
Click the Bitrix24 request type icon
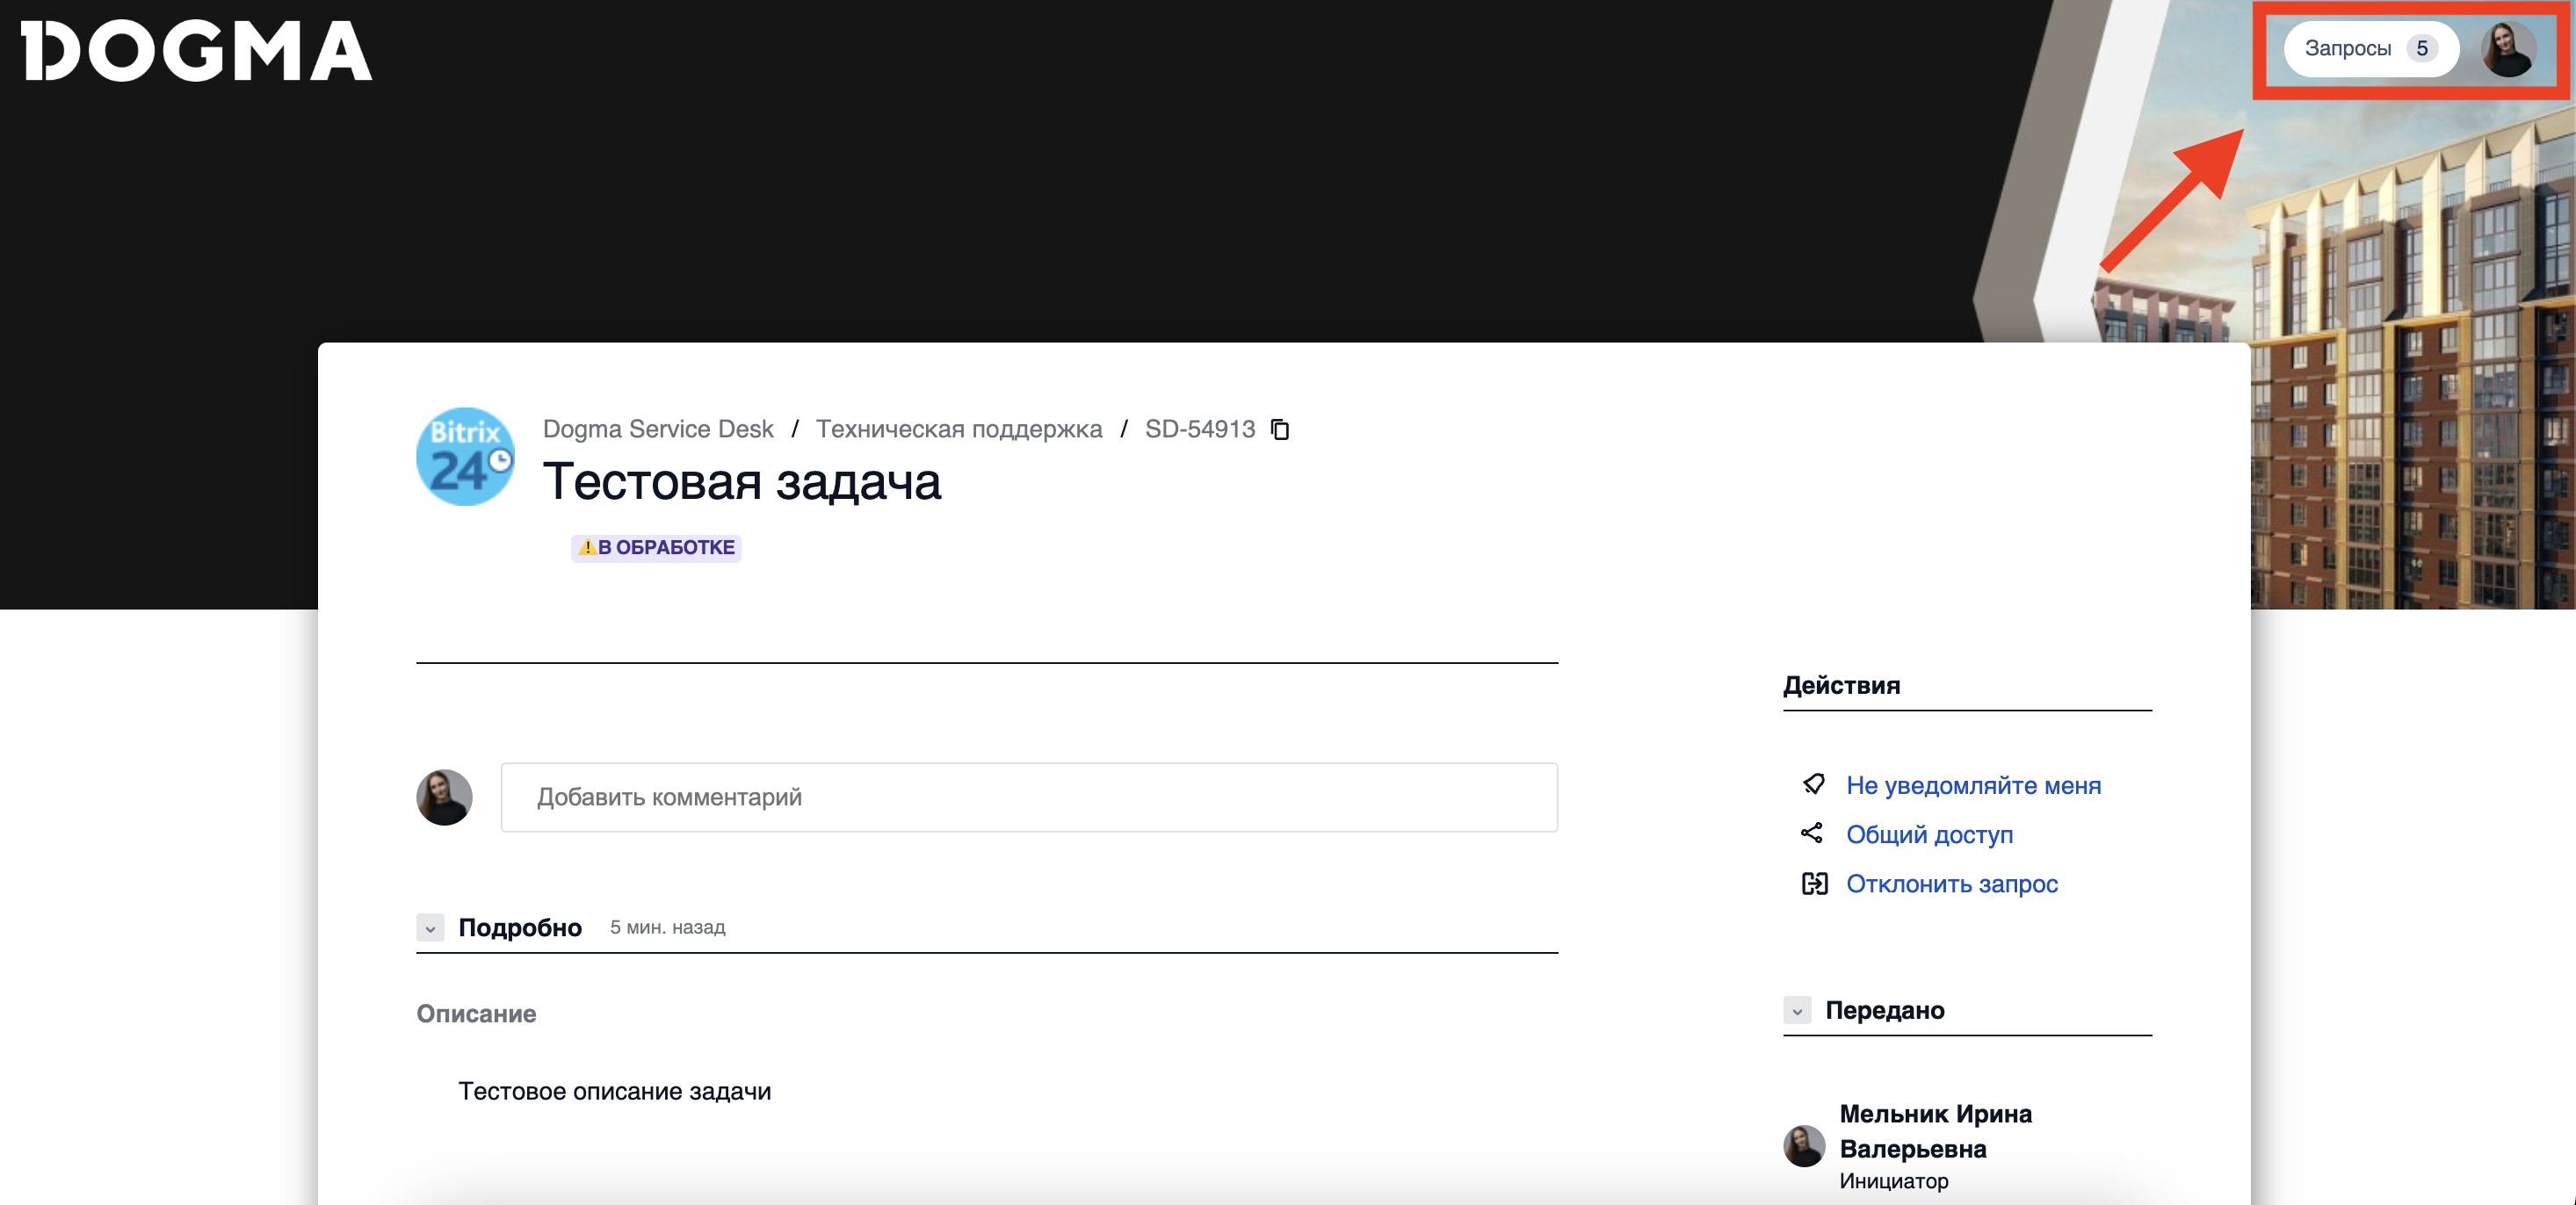click(x=465, y=456)
